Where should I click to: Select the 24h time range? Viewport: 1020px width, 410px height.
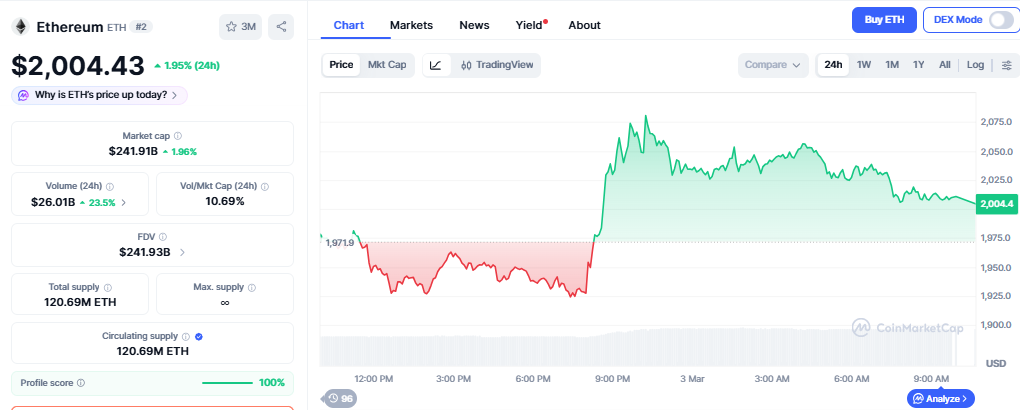[833, 65]
